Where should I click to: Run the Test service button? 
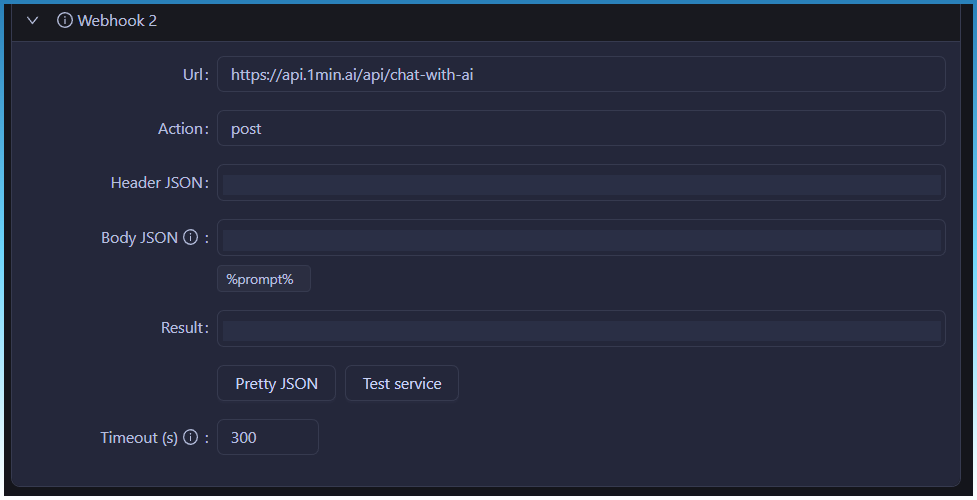pos(402,384)
